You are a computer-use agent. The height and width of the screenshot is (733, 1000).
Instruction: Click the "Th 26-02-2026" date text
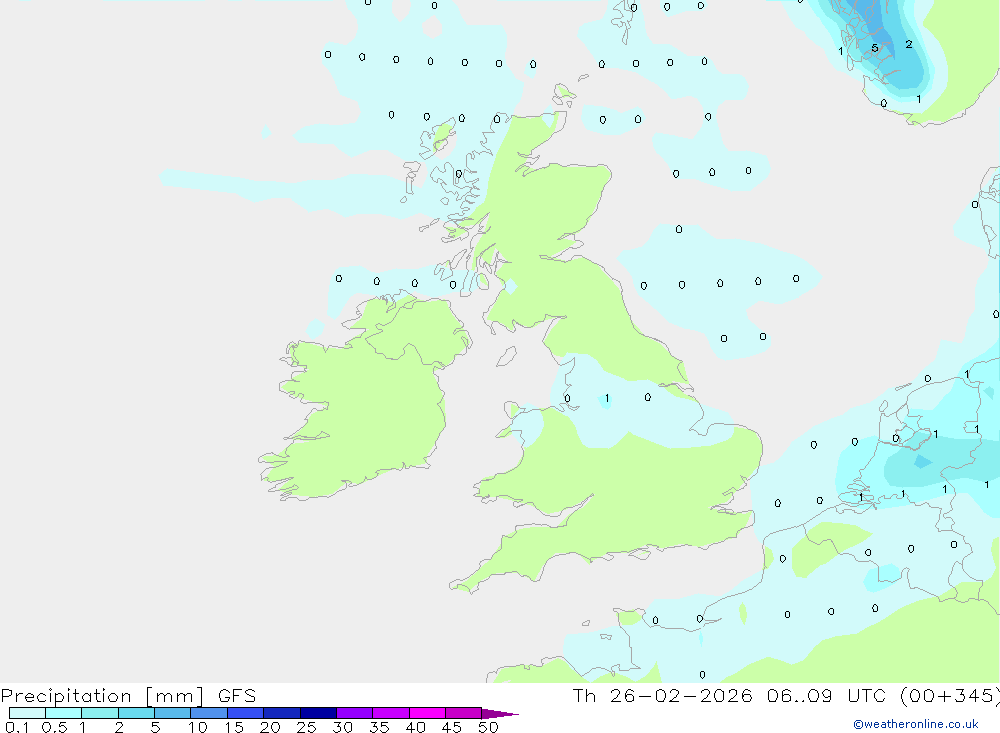[x=662, y=695]
